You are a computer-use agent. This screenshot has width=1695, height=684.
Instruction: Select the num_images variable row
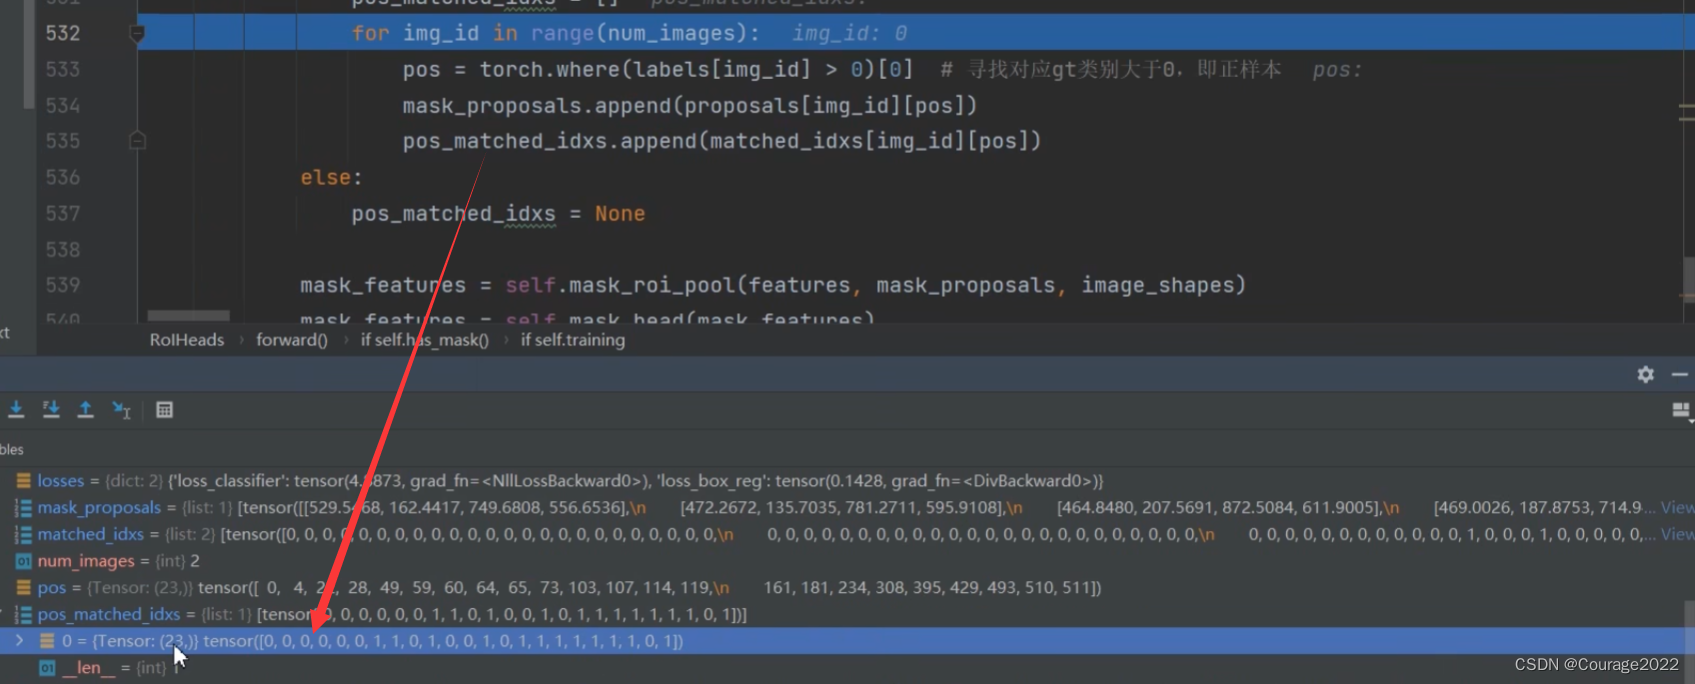coord(847,561)
